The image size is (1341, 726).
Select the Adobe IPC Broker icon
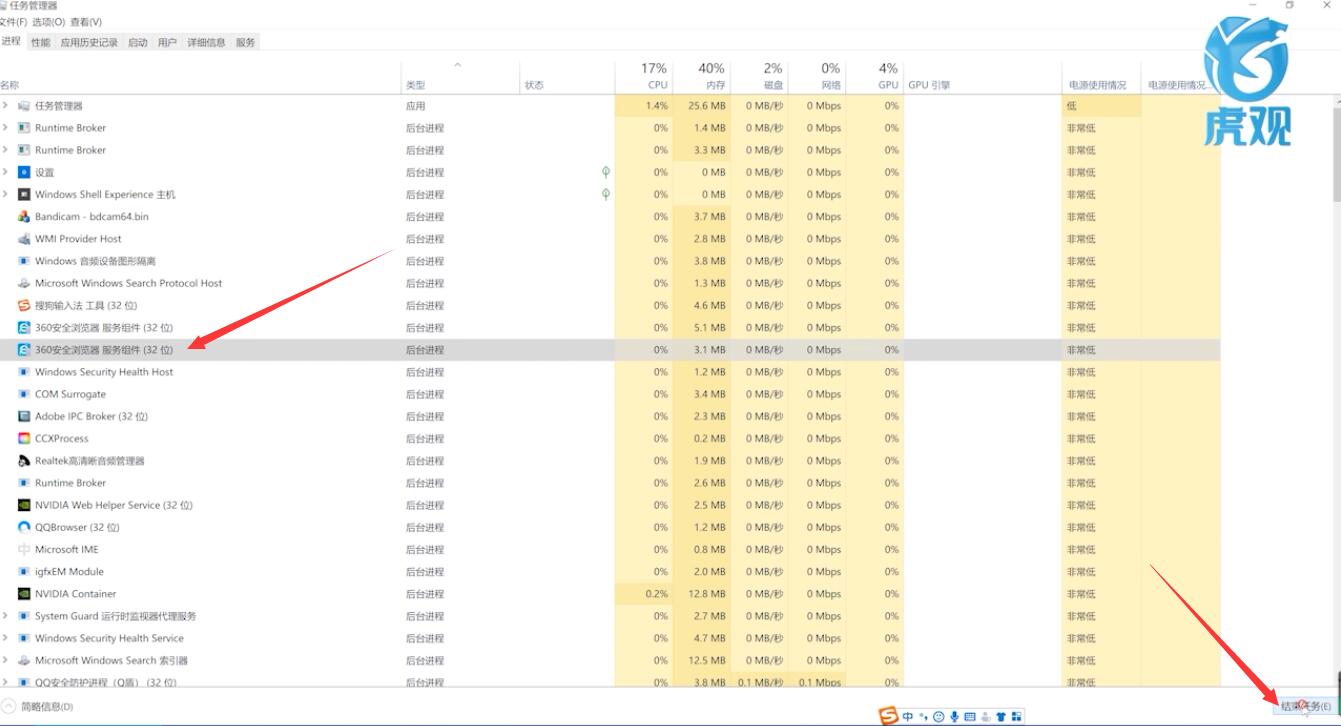click(24, 416)
